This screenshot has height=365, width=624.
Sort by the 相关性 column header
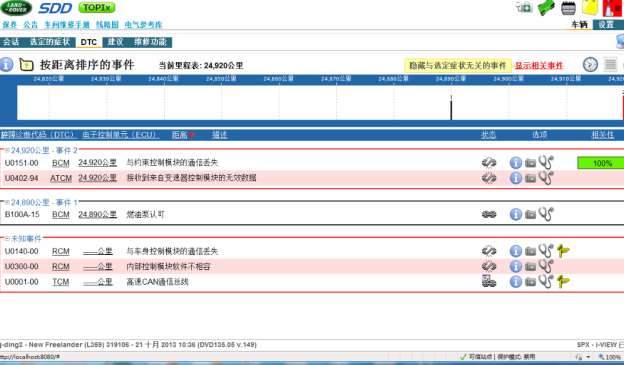pos(603,135)
